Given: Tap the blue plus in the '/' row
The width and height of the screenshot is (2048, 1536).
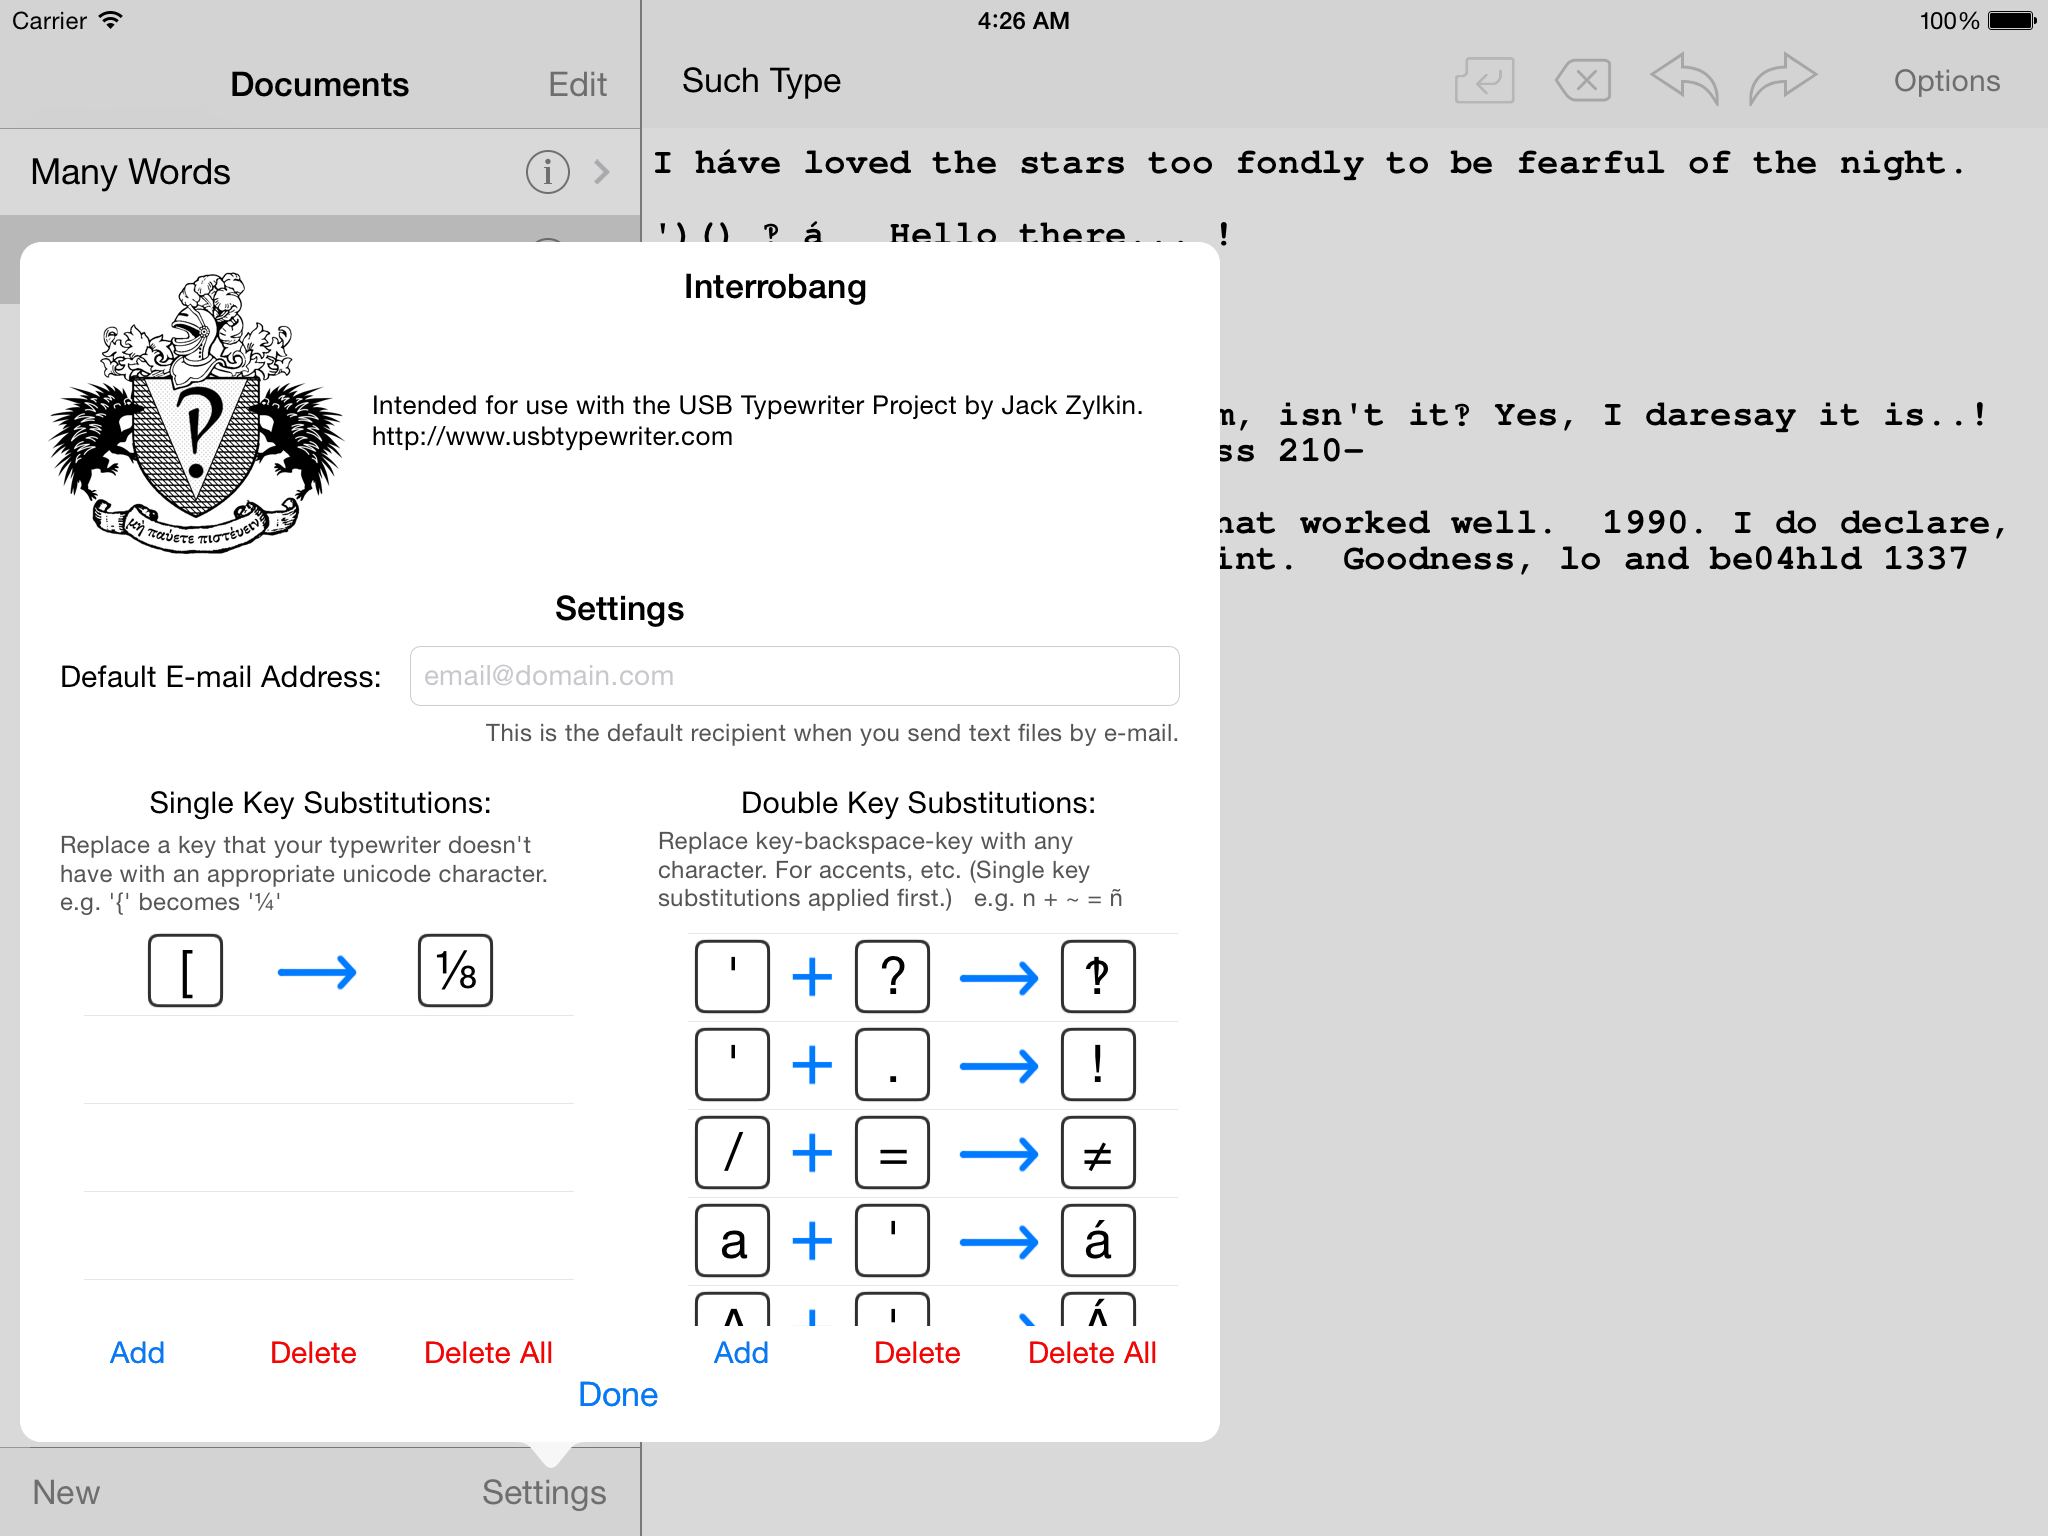Looking at the screenshot, I should 812,1153.
